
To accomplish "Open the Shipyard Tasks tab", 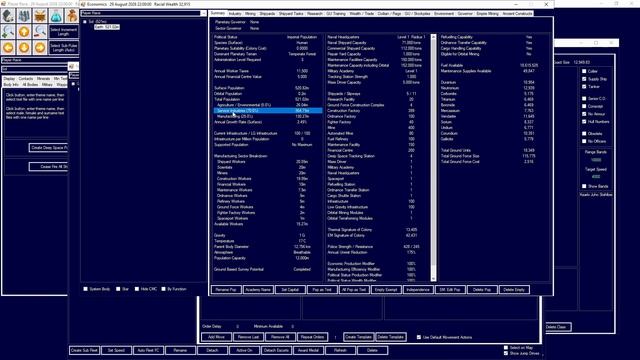I will (x=291, y=13).
